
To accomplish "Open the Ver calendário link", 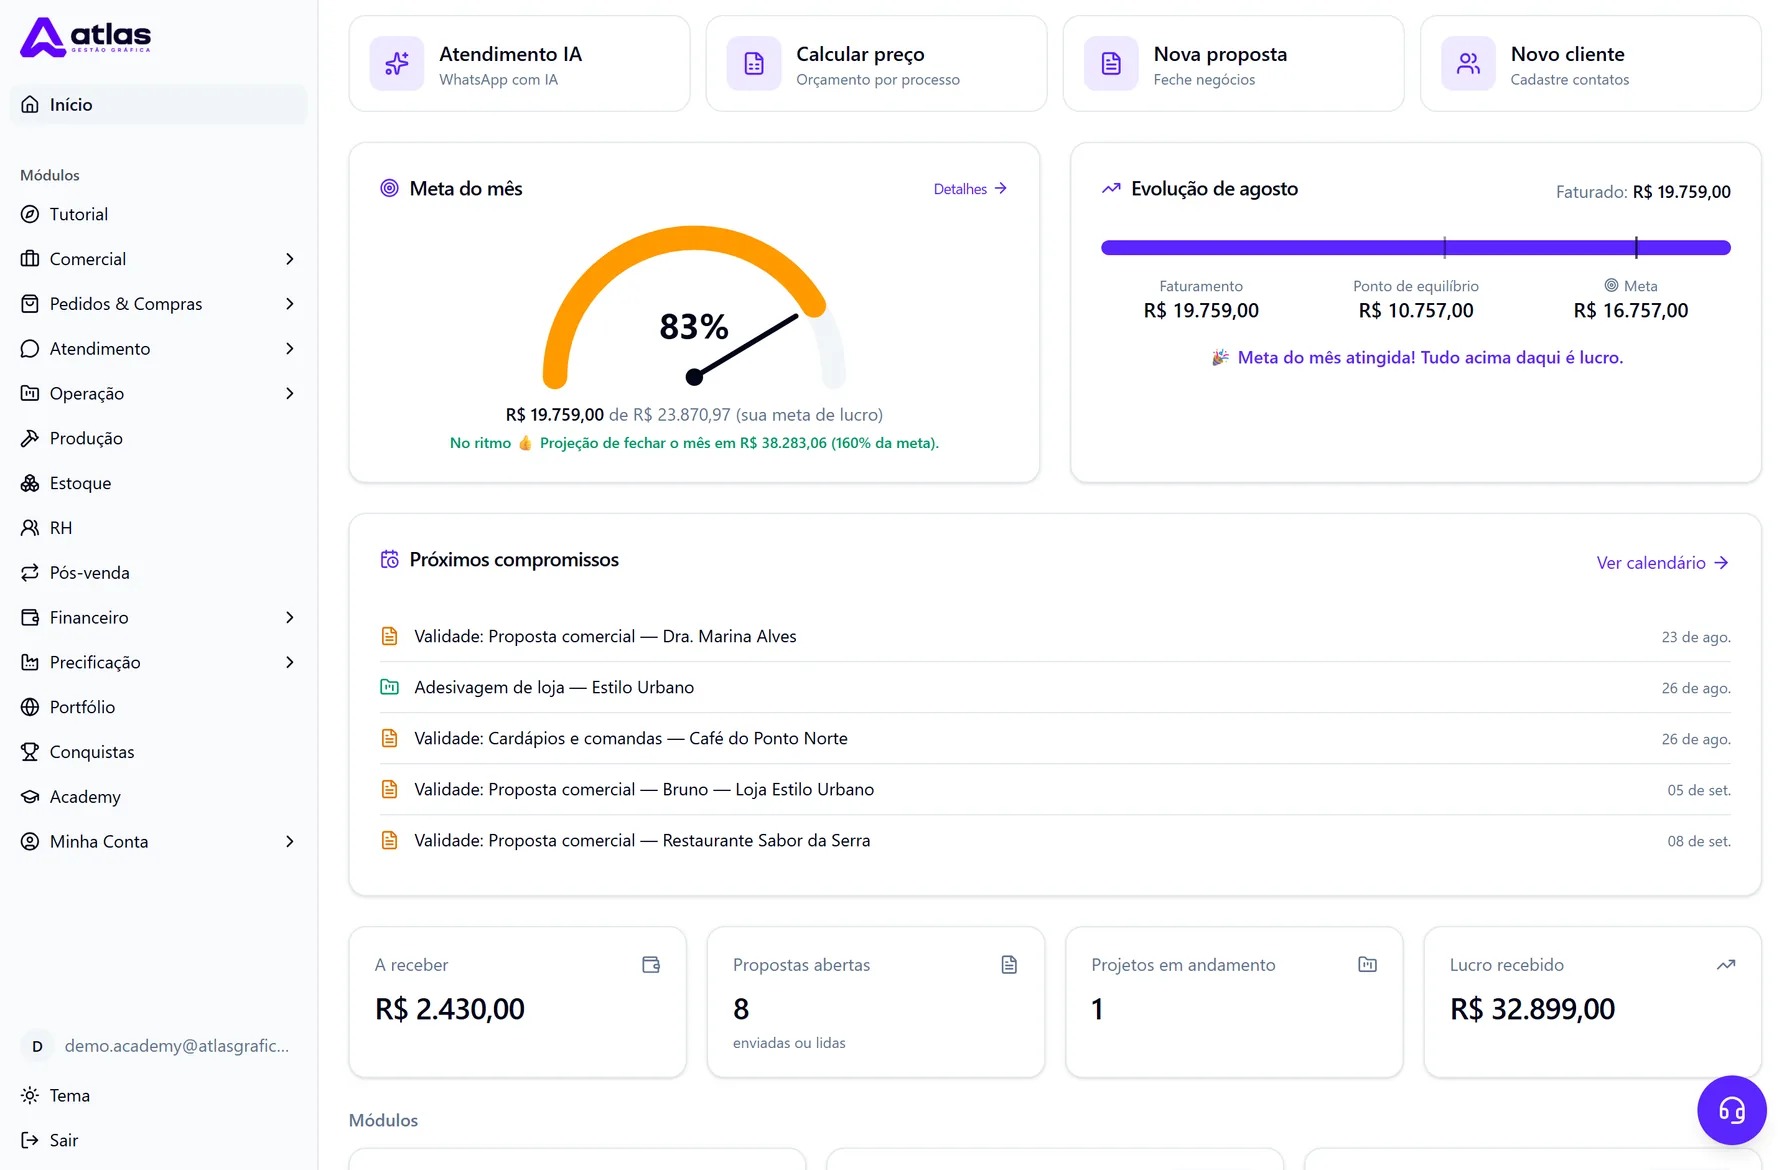I will [1663, 563].
